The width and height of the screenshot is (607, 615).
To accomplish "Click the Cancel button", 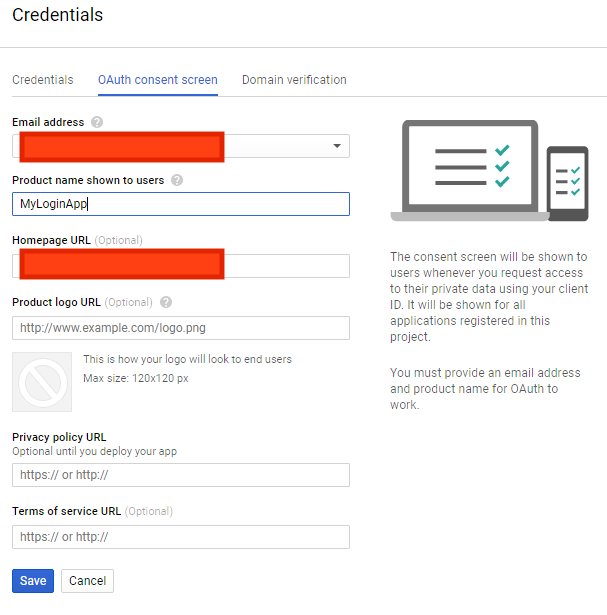I will [x=87, y=581].
